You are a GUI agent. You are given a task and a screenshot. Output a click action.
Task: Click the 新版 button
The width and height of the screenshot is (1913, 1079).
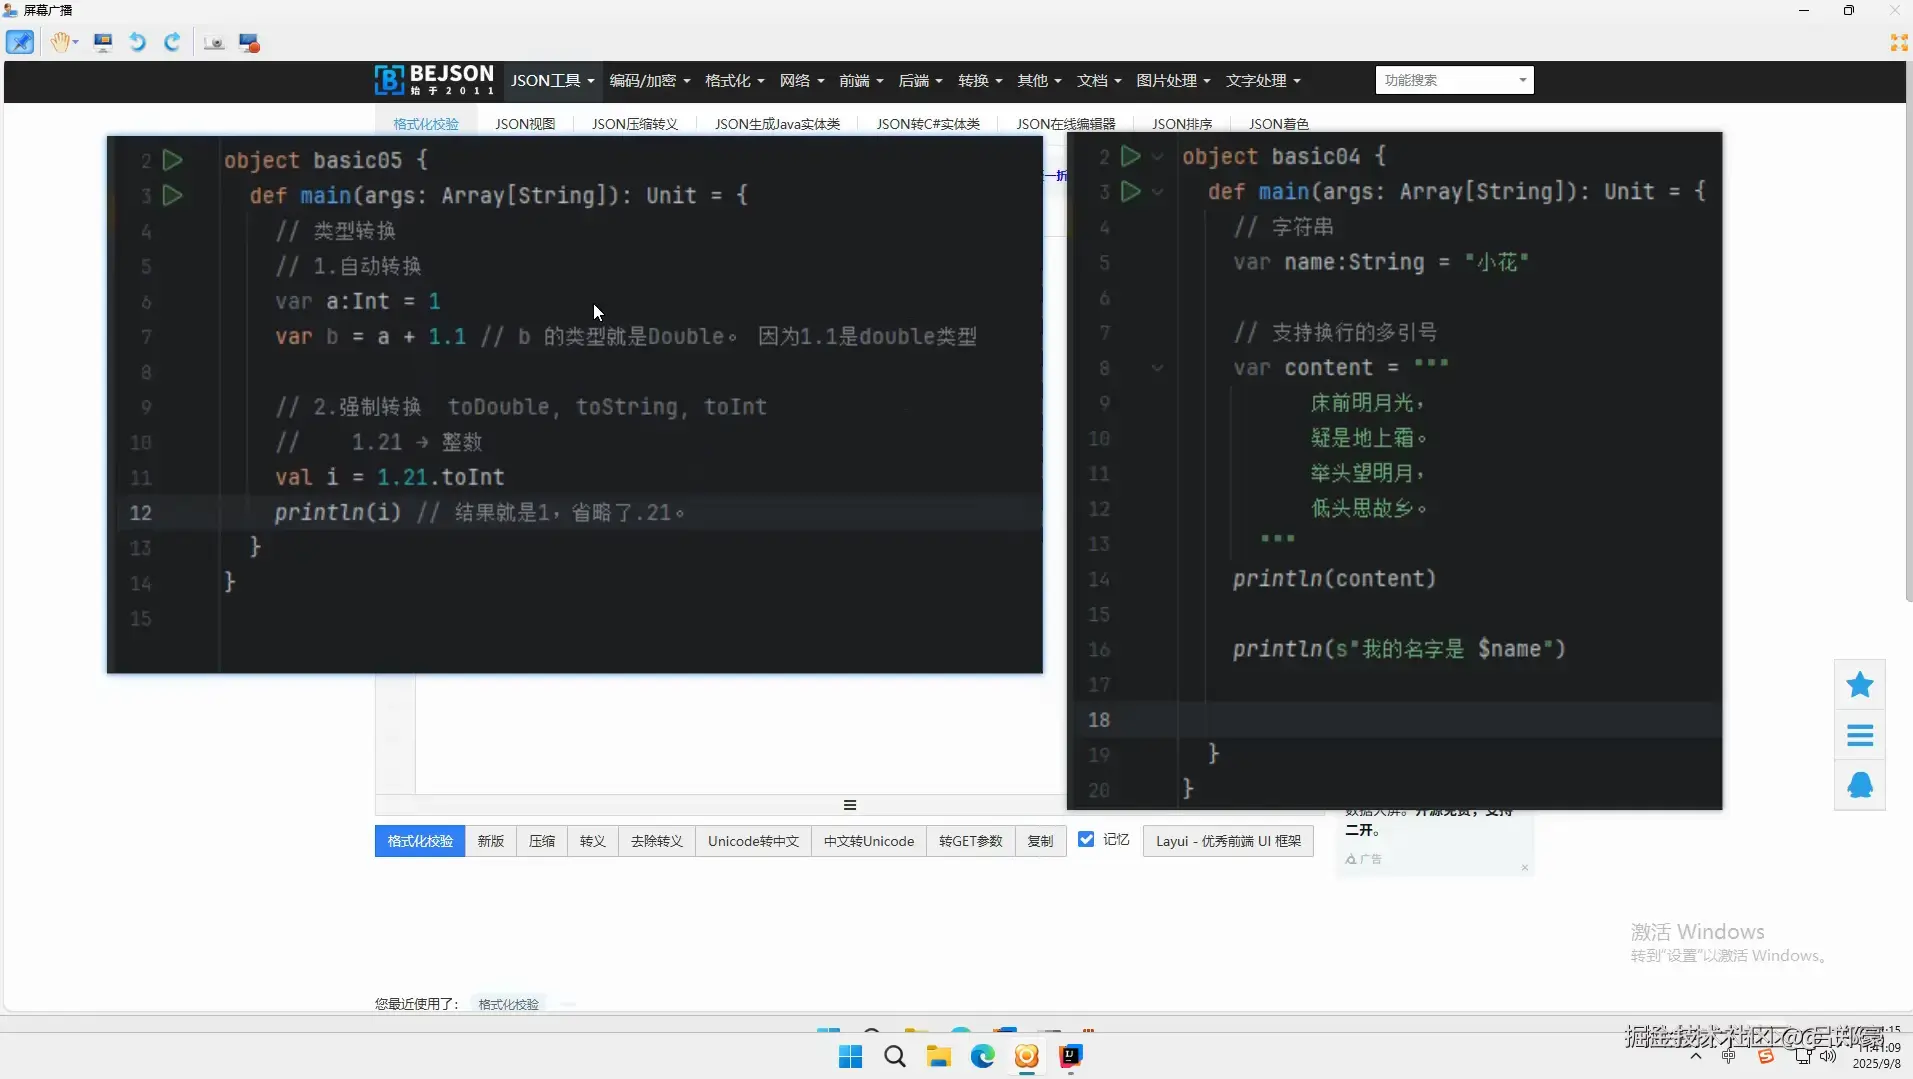click(x=491, y=841)
